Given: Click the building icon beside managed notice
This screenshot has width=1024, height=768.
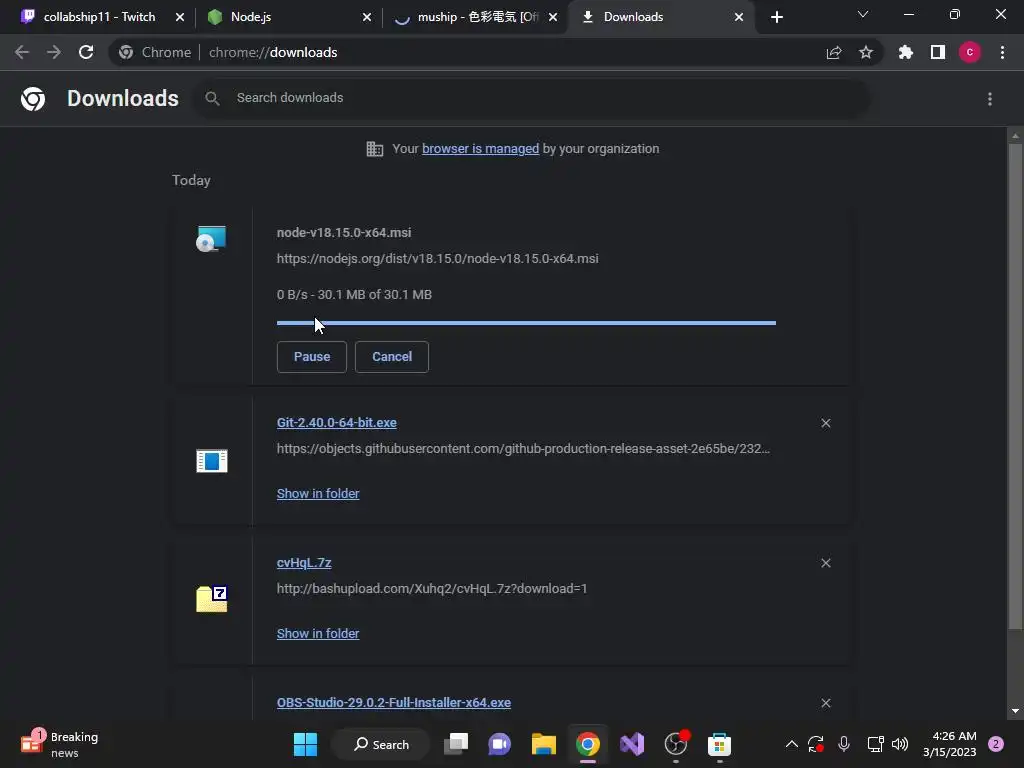Looking at the screenshot, I should click(x=375, y=149).
